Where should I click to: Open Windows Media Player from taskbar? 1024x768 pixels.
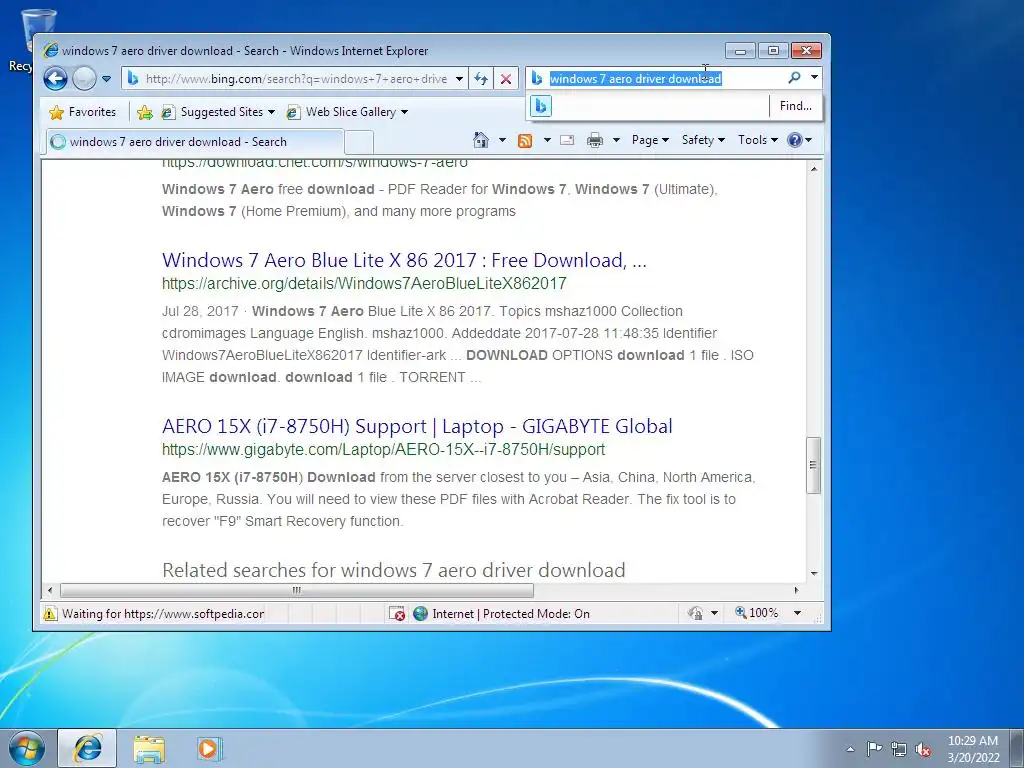point(210,749)
